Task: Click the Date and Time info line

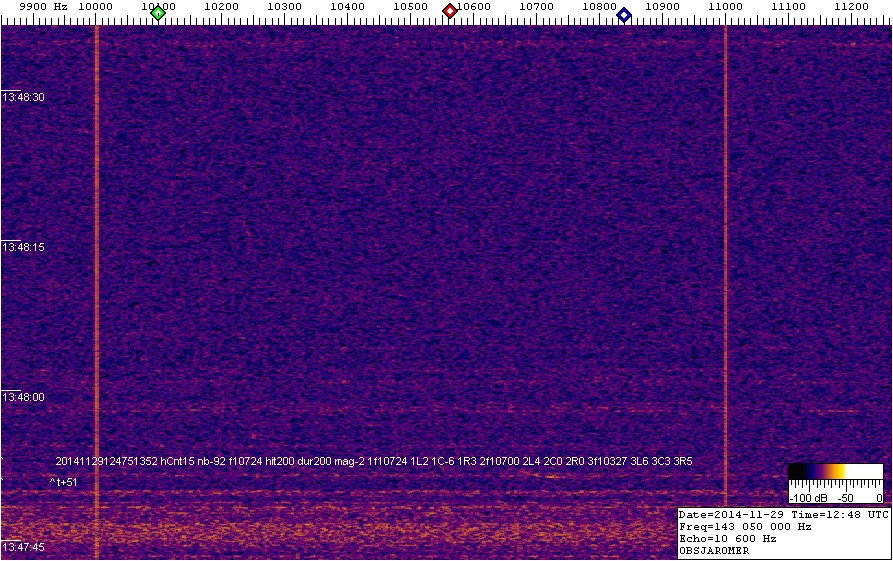Action: click(x=784, y=514)
